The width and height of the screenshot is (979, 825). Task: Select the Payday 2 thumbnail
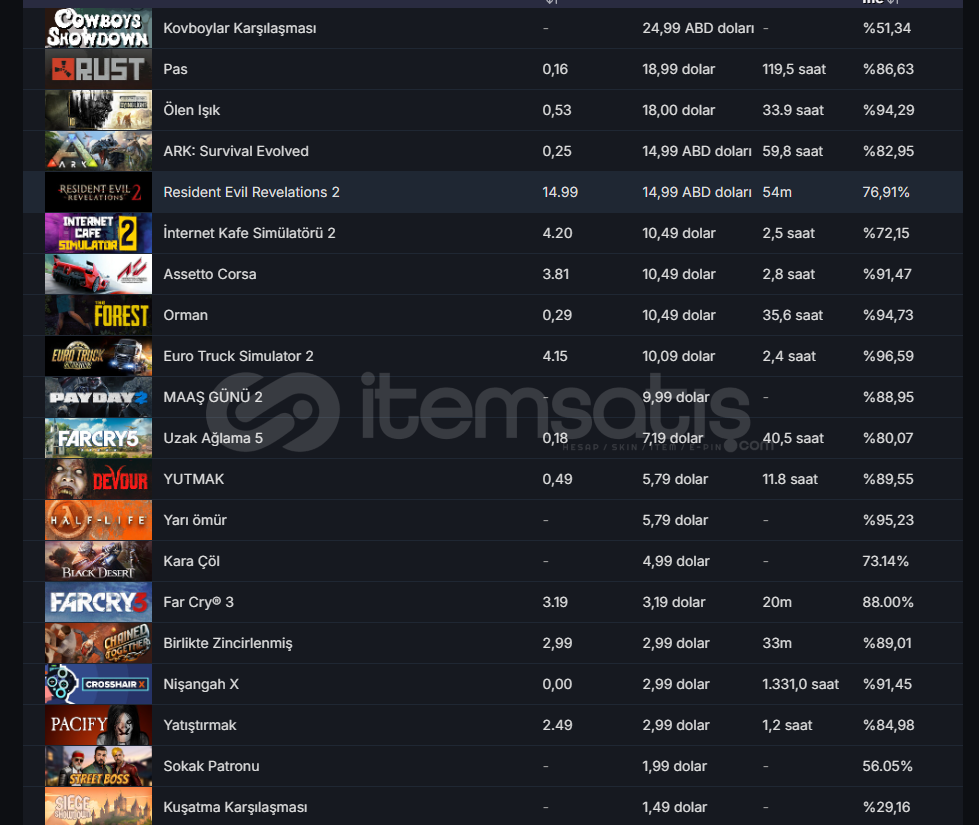(98, 397)
